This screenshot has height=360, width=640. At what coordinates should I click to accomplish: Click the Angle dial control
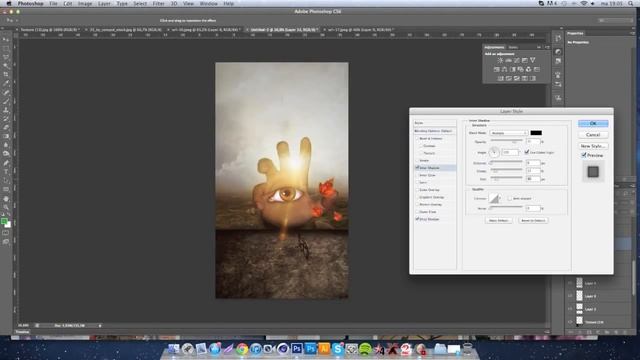coord(494,153)
